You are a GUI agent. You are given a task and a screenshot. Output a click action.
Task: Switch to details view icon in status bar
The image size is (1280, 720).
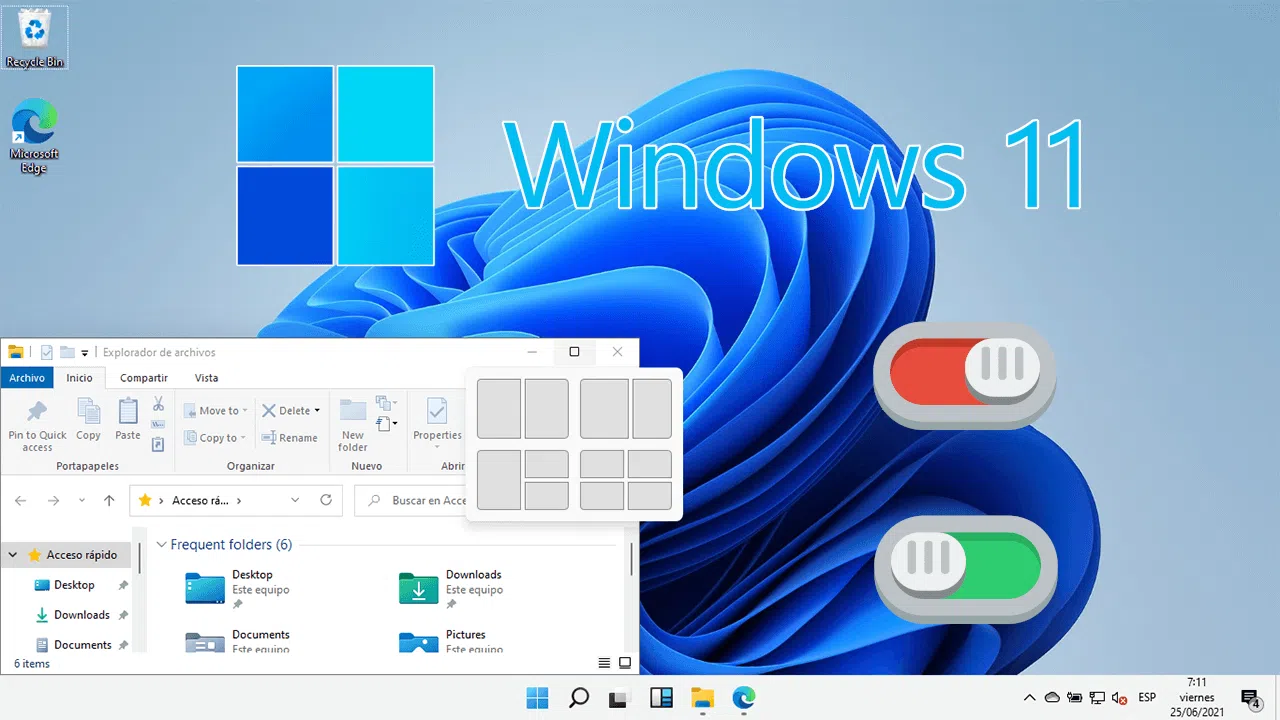point(604,663)
